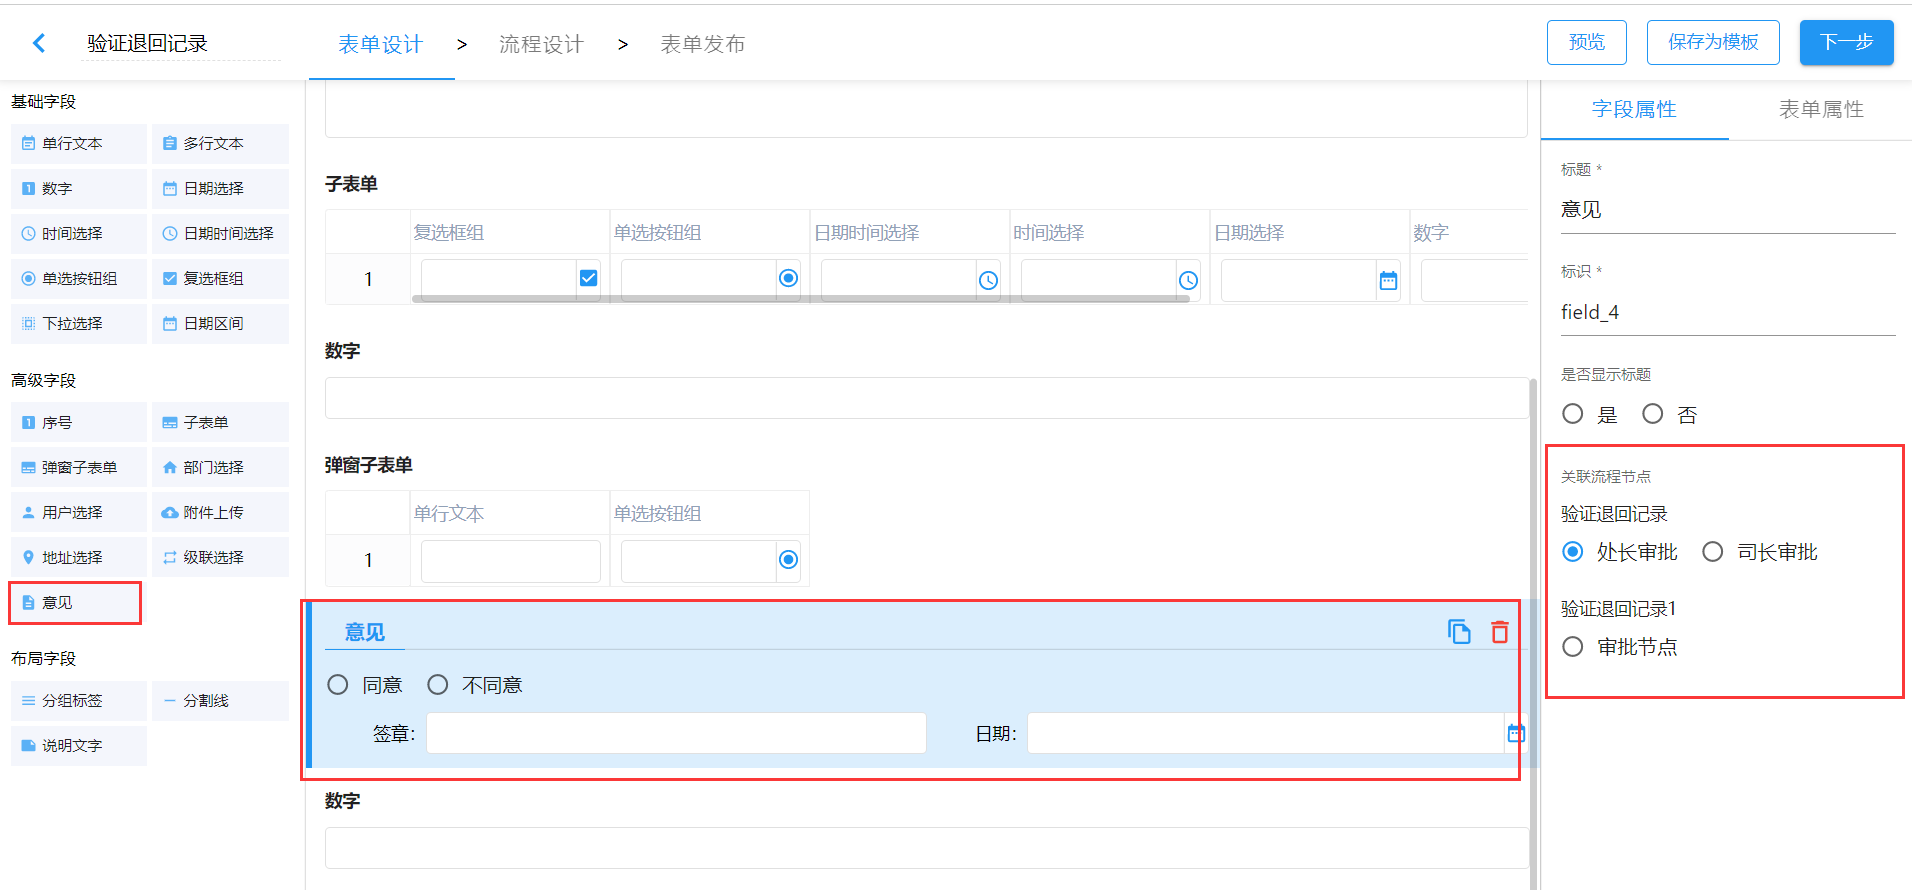Switch to 表单设计 step tab
The image size is (1912, 890).
point(380,44)
